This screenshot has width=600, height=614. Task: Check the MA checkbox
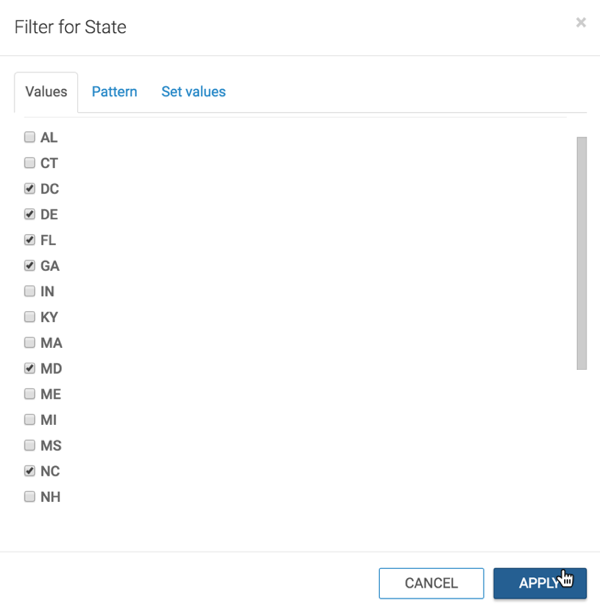coord(29,343)
